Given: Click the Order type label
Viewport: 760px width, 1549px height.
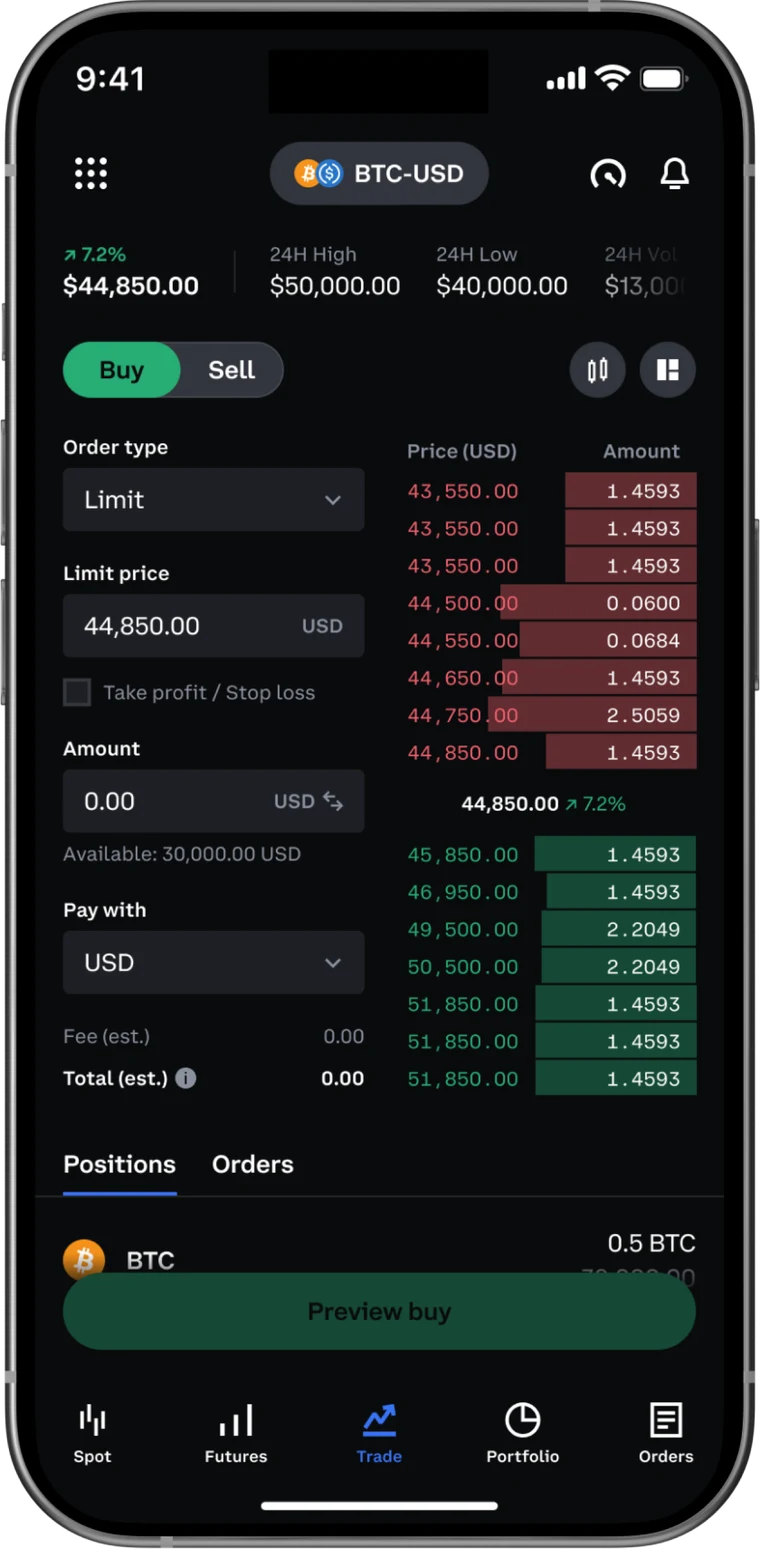Looking at the screenshot, I should pyautogui.click(x=116, y=447).
